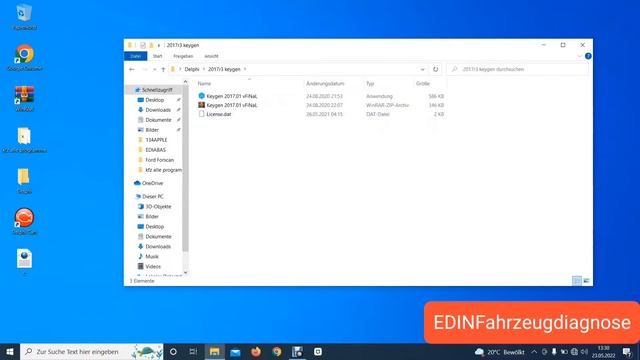Click Delphi in the address breadcrumb

(192, 69)
